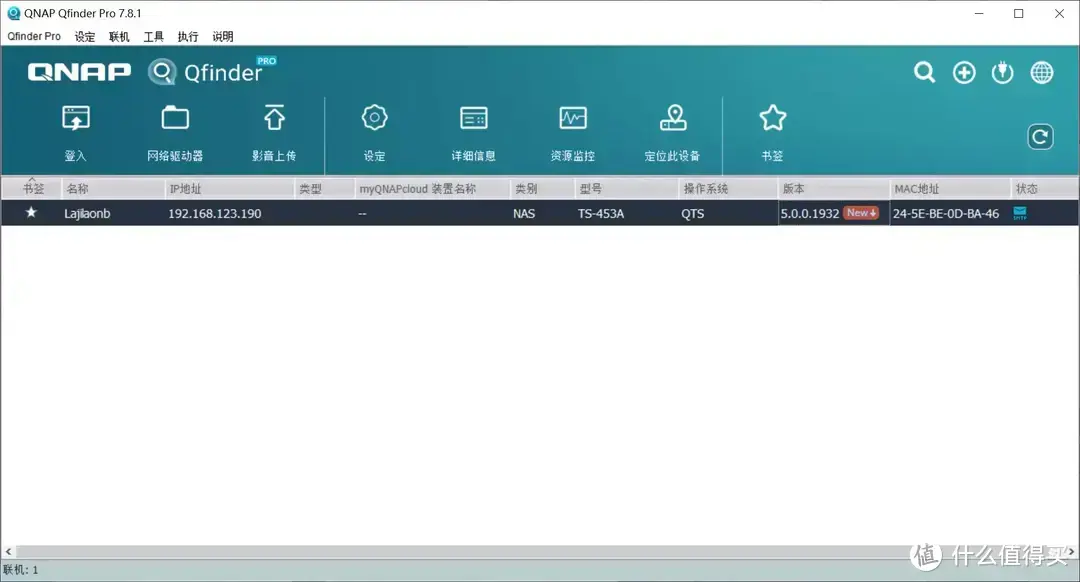Screen dimensions: 1080x582
Task: Click the wake-on-LAN plug icon
Action: (1002, 72)
